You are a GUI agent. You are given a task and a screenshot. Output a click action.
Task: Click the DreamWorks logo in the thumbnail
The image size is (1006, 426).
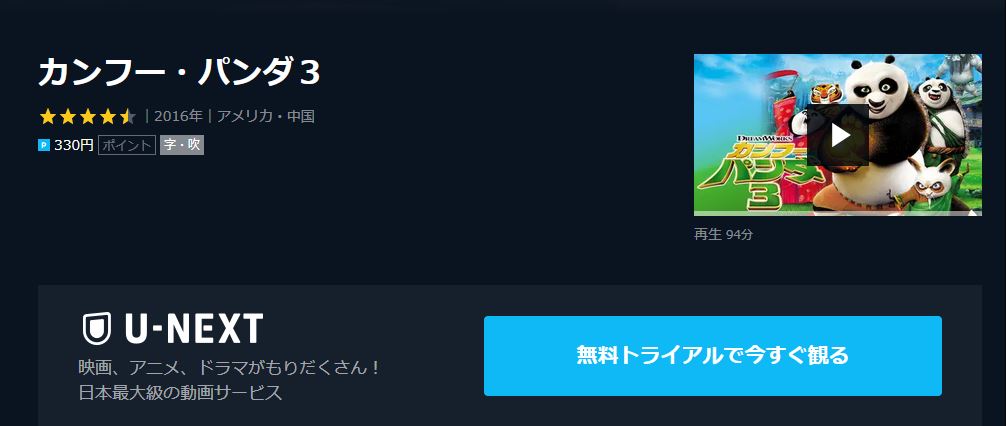[x=765, y=137]
